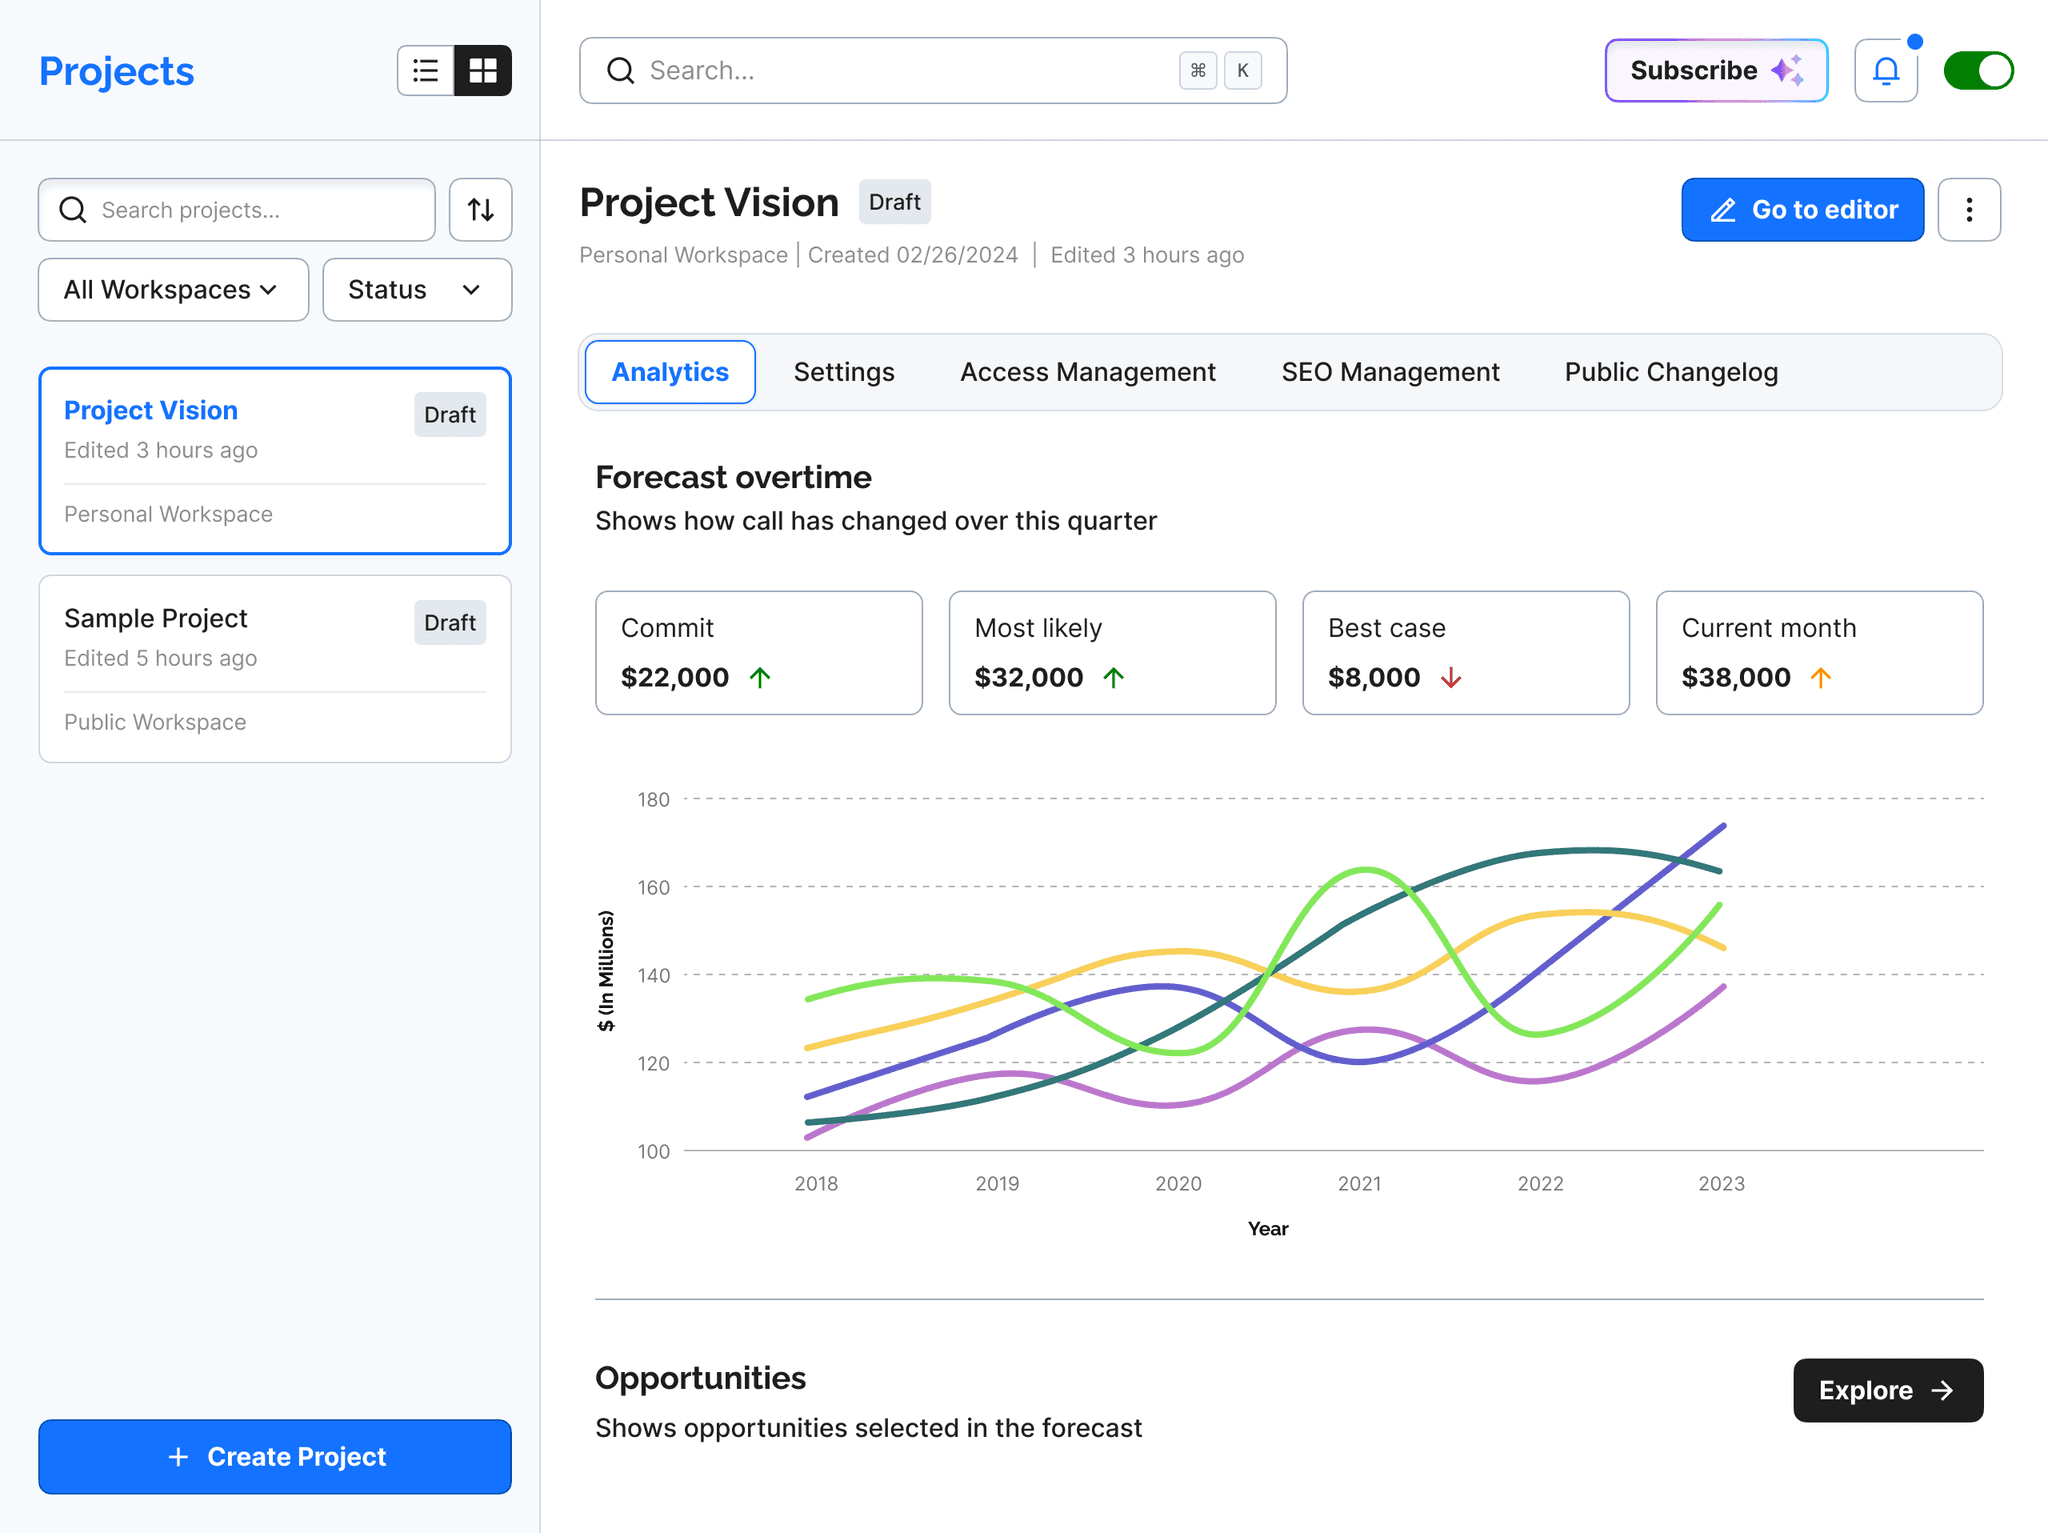The image size is (2048, 1533).
Task: Open the notifications bell
Action: 1886,71
